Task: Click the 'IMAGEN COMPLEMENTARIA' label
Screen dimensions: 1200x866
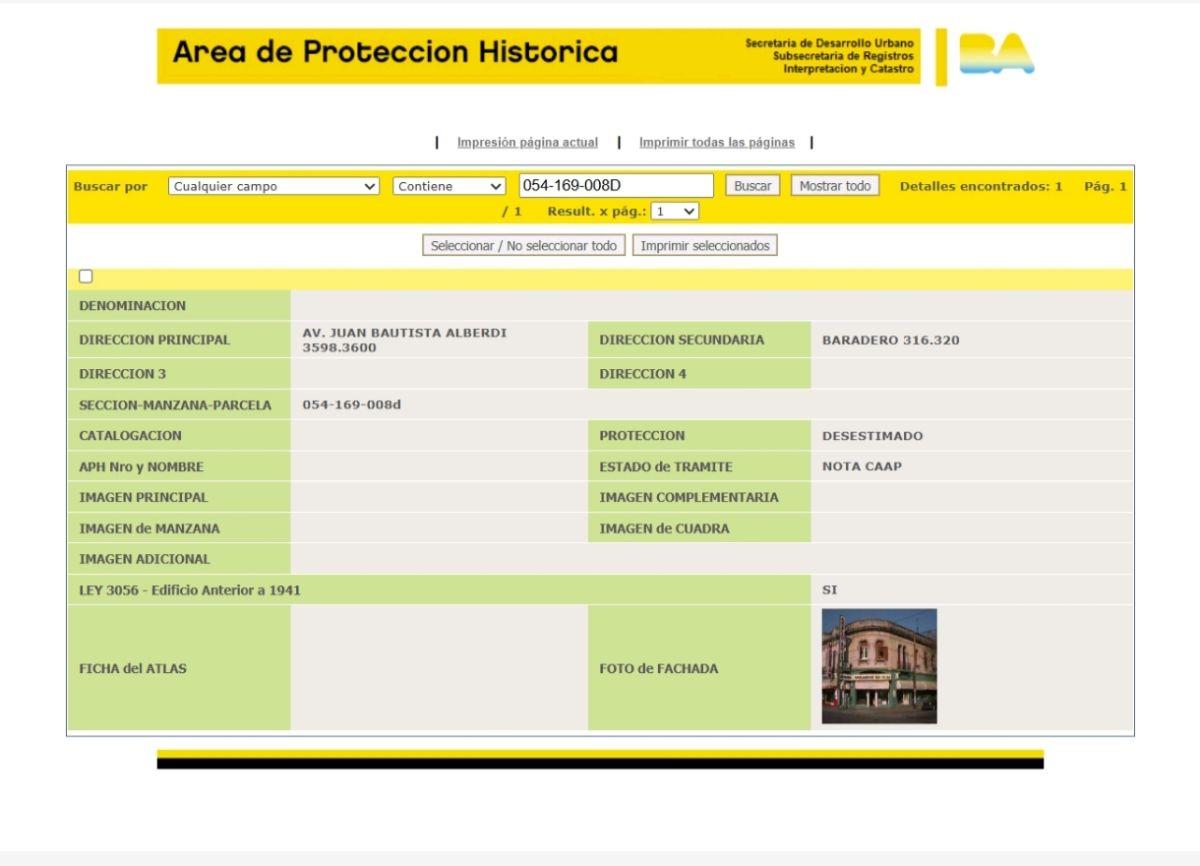Action: 688,497
